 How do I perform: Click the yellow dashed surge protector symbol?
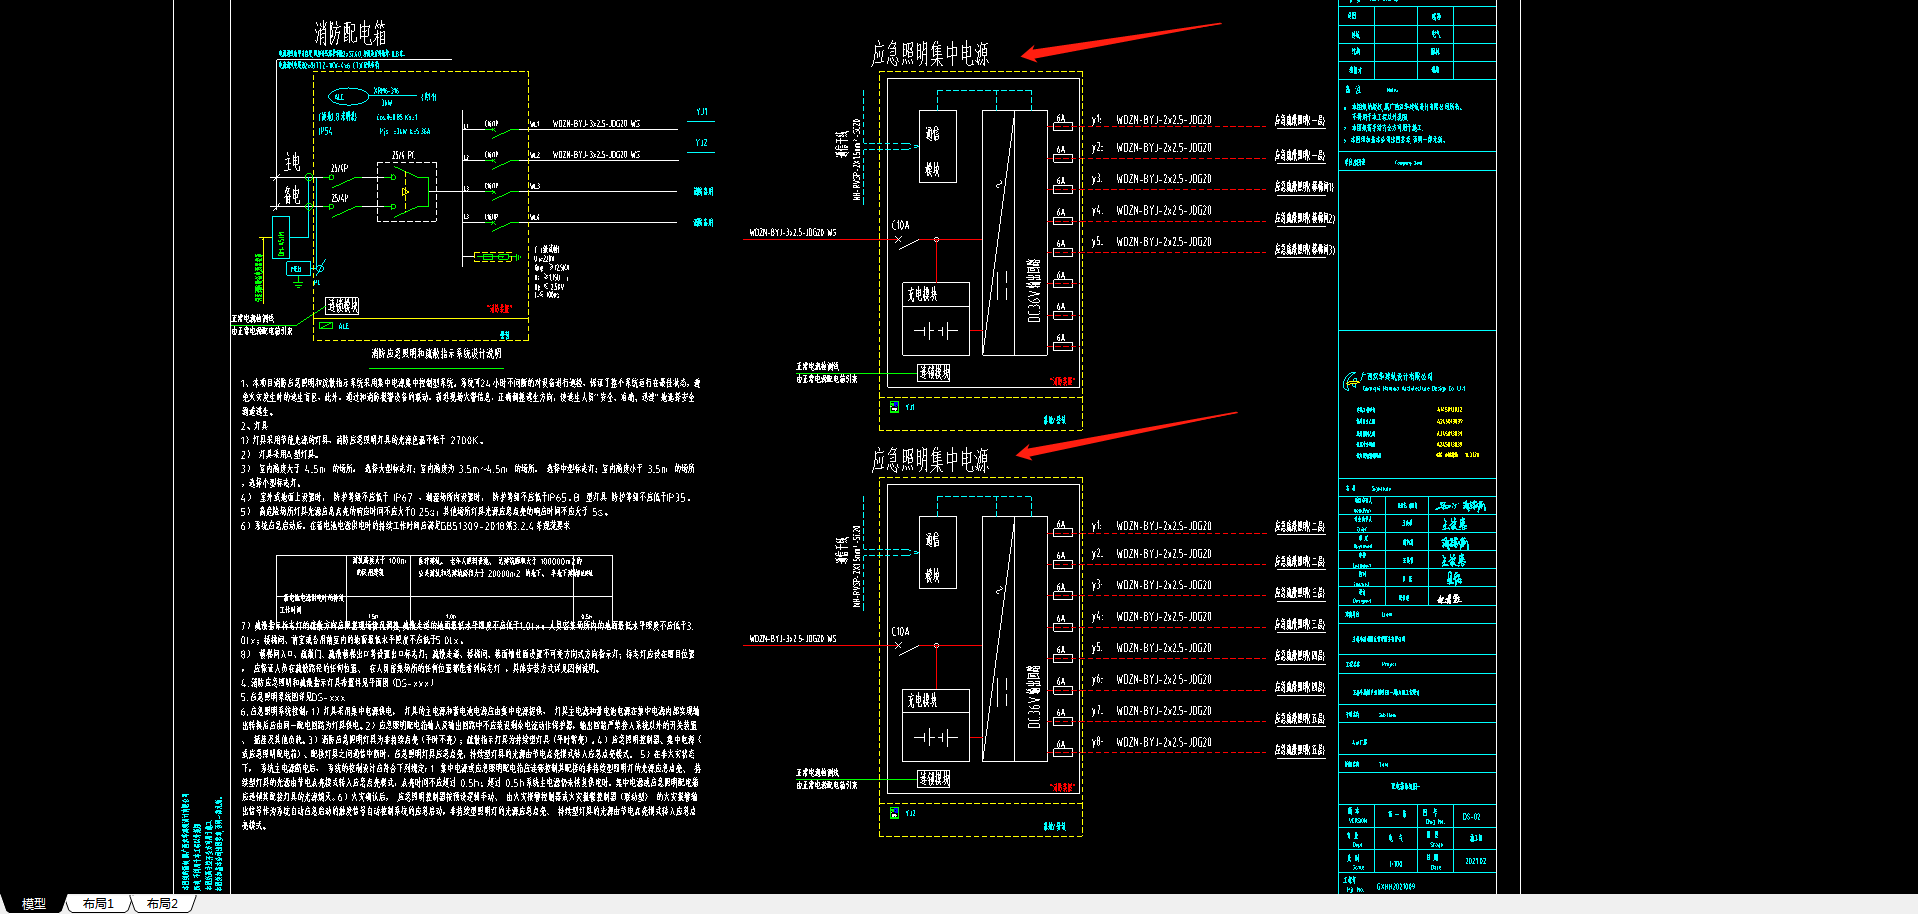[x=493, y=257]
